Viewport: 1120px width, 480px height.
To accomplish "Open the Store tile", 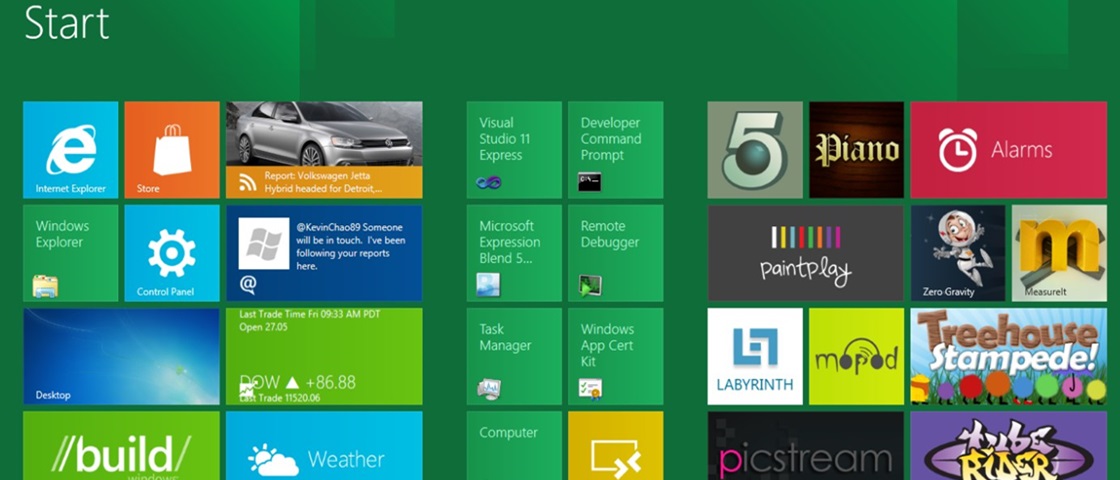I will [x=172, y=150].
